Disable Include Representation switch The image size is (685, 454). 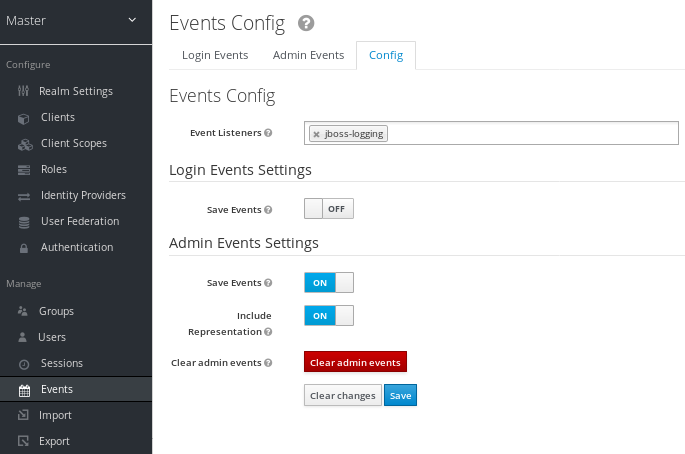pyautogui.click(x=329, y=315)
